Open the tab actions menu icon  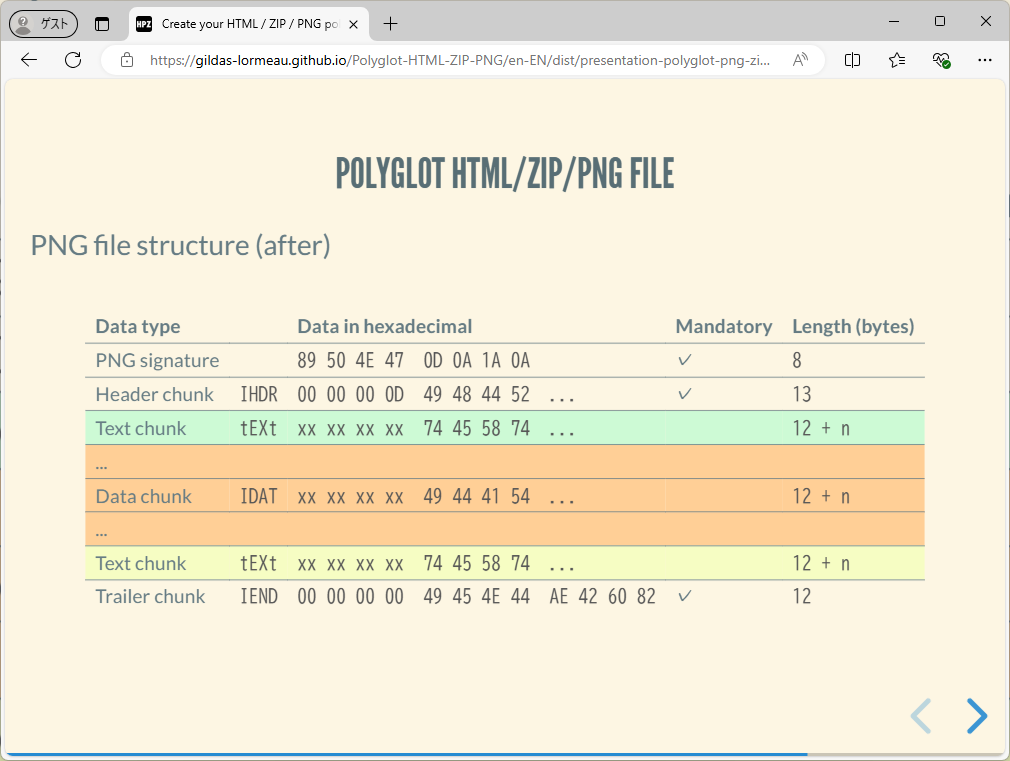pos(102,23)
